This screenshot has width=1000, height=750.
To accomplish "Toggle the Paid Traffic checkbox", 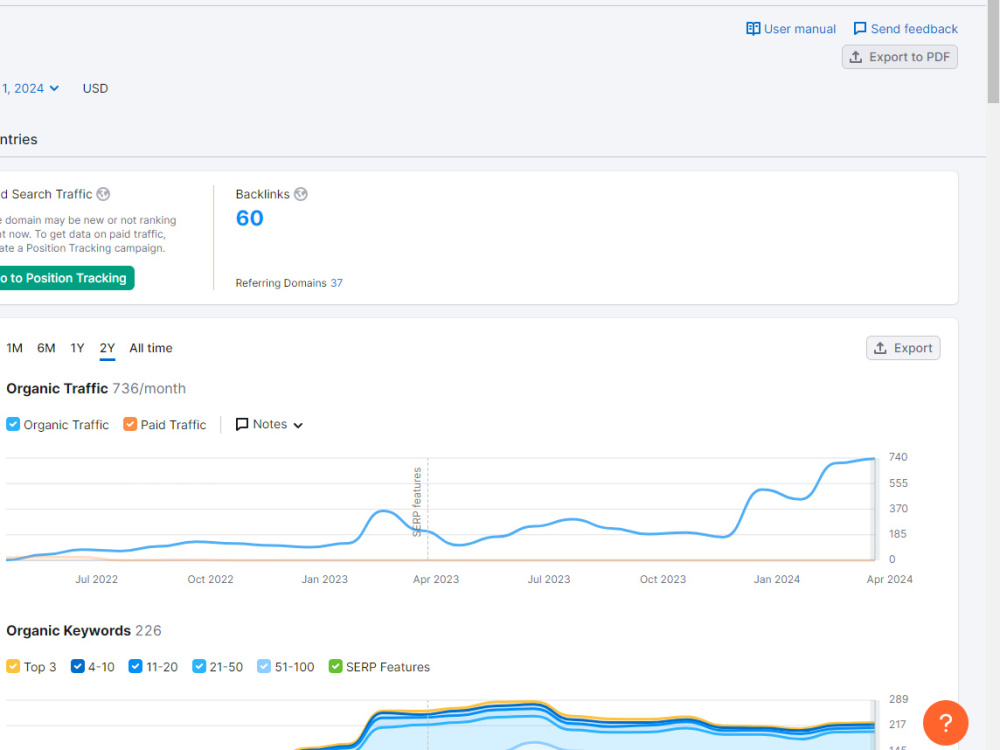I will tap(130, 425).
